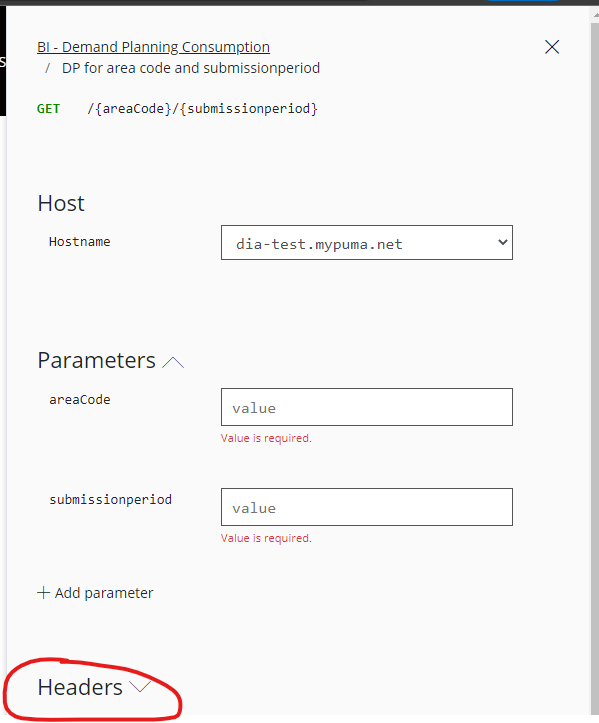599x723 pixels.
Task: Click the submissionperiod value field
Action: (367, 507)
